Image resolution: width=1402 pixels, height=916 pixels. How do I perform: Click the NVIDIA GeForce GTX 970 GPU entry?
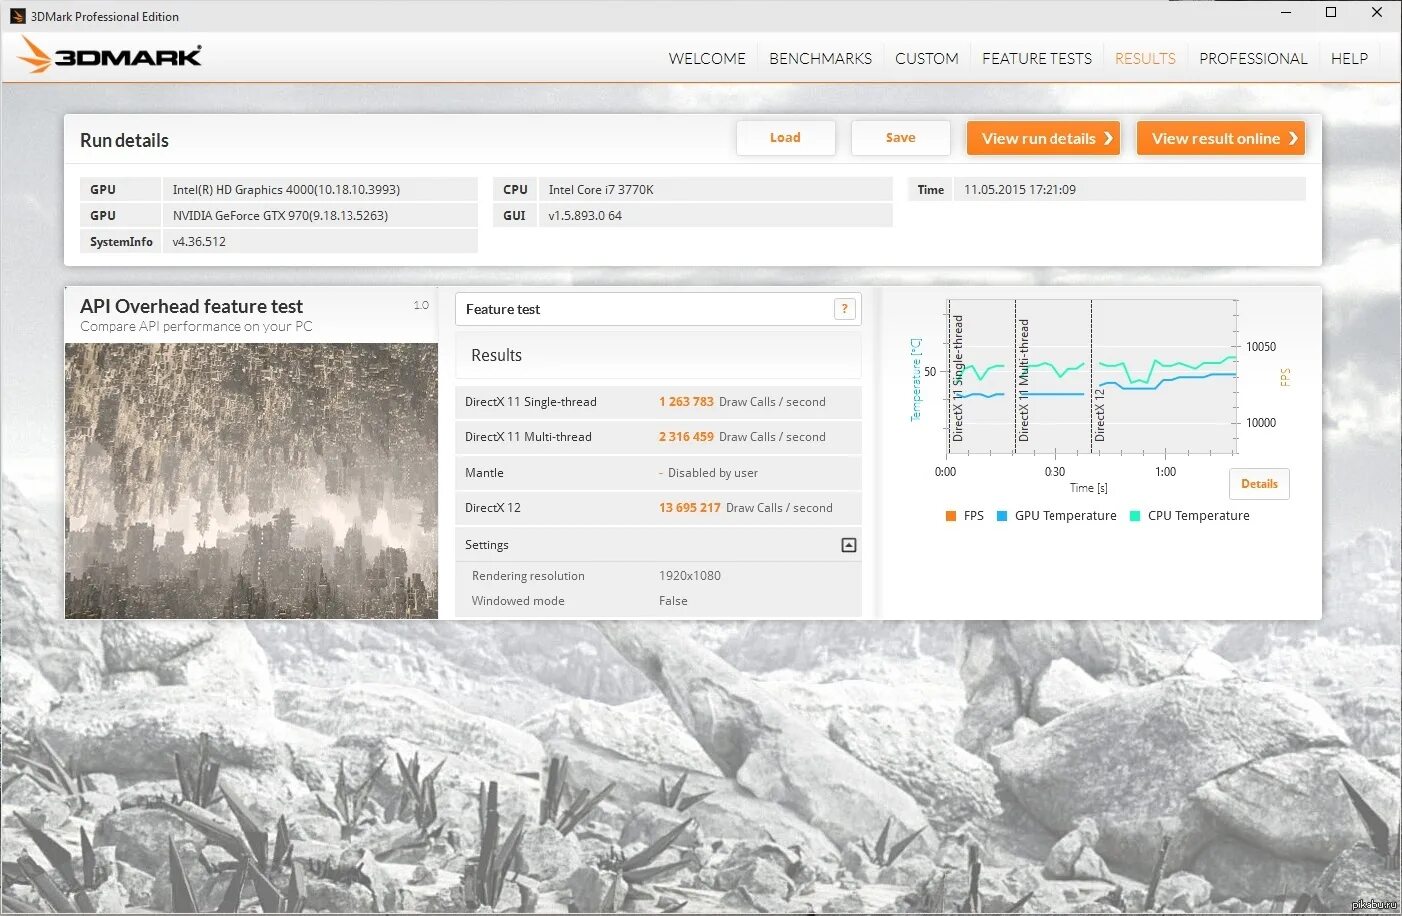point(280,216)
